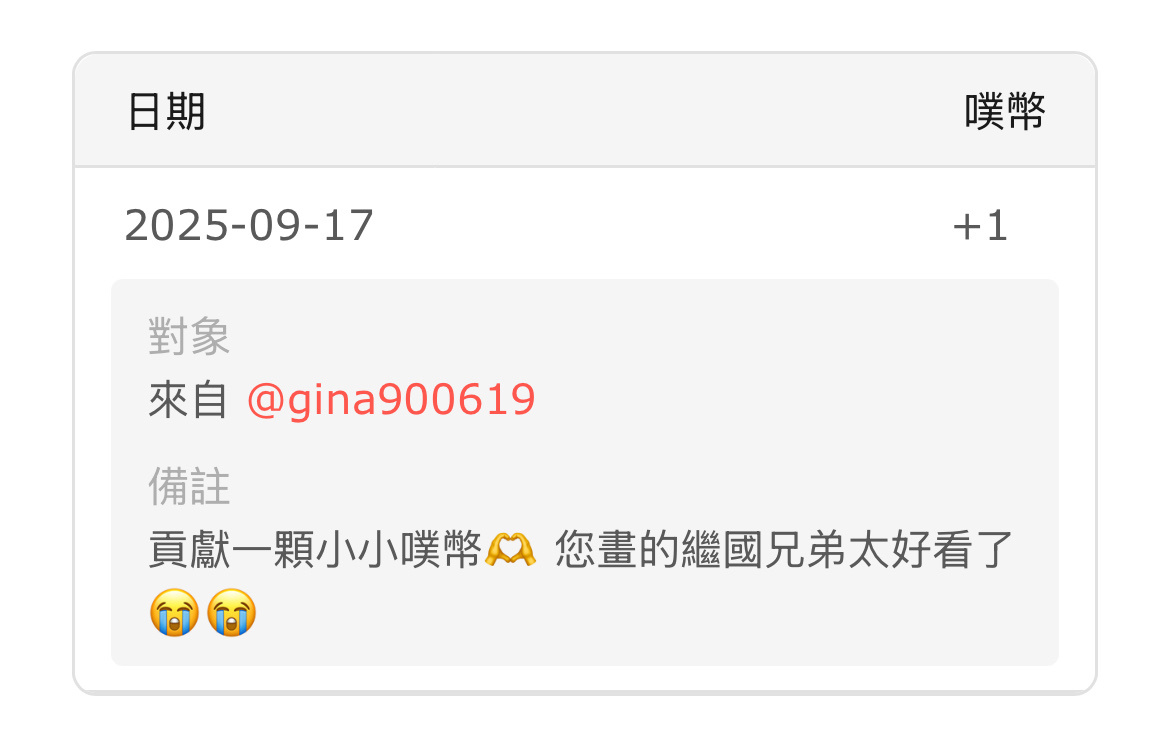Click the 太好看了 phrase in the note

(930, 550)
